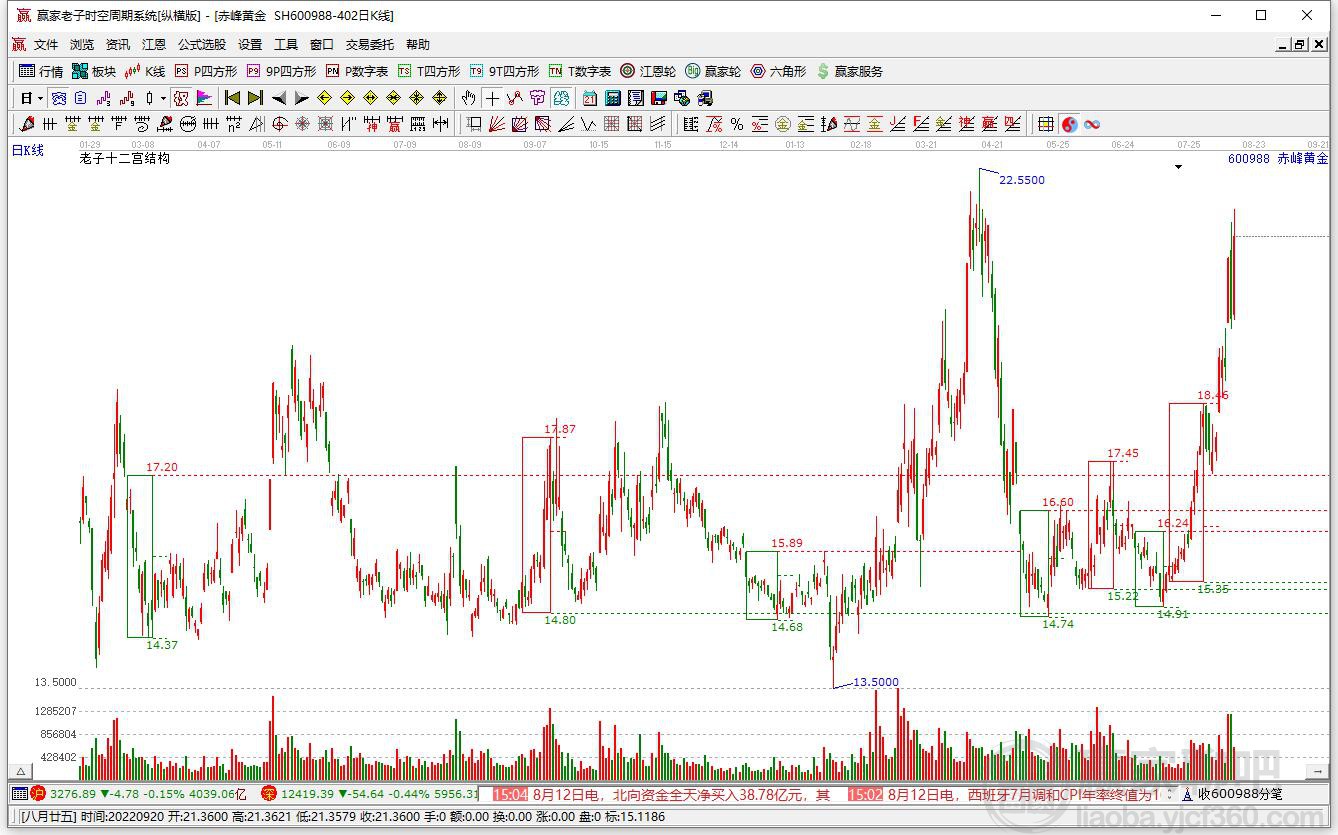The width and height of the screenshot is (1338, 835).
Task: Click the 600988 赤峰黄金 stock label
Action: pos(1278,158)
